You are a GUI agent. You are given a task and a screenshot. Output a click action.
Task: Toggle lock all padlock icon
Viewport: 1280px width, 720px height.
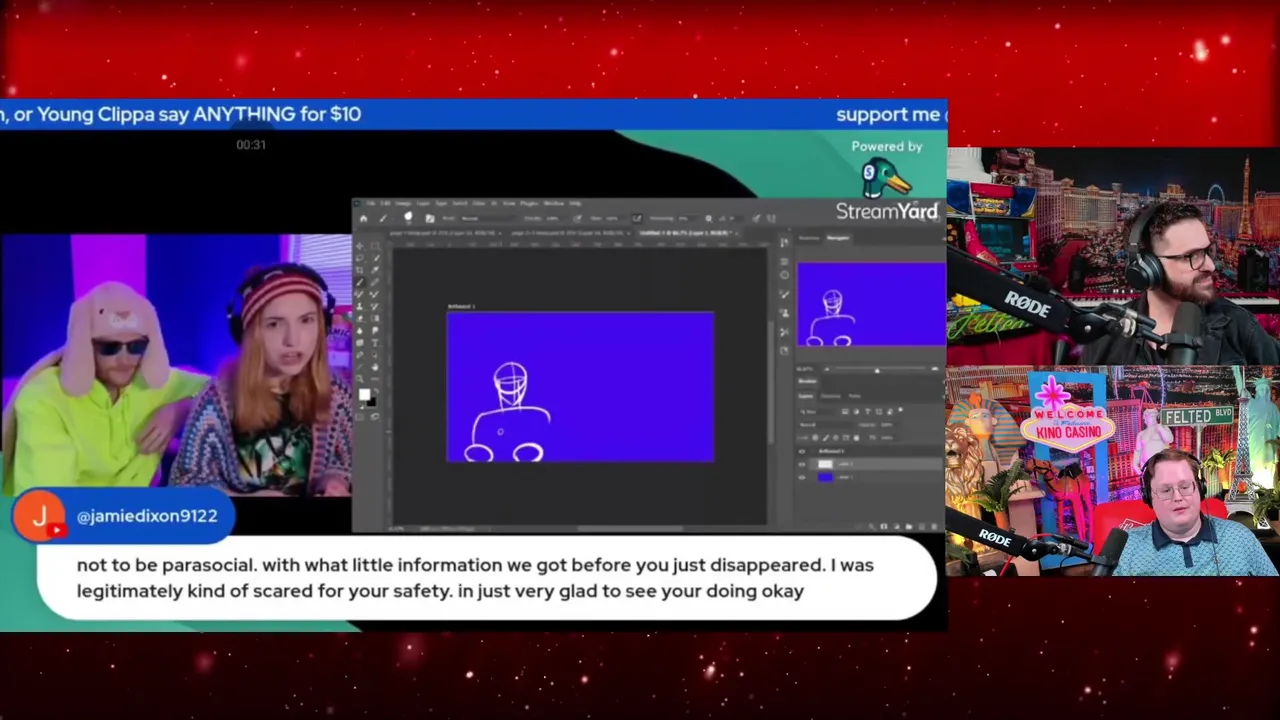(x=856, y=438)
